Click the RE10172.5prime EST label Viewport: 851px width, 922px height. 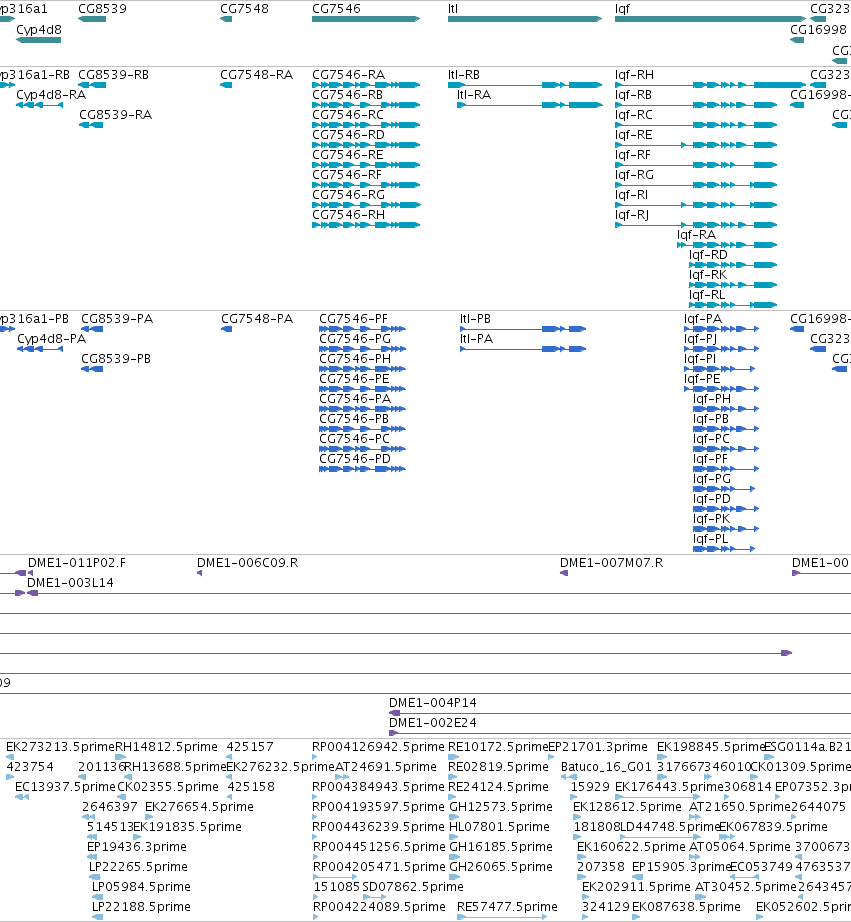pyautogui.click(x=498, y=747)
